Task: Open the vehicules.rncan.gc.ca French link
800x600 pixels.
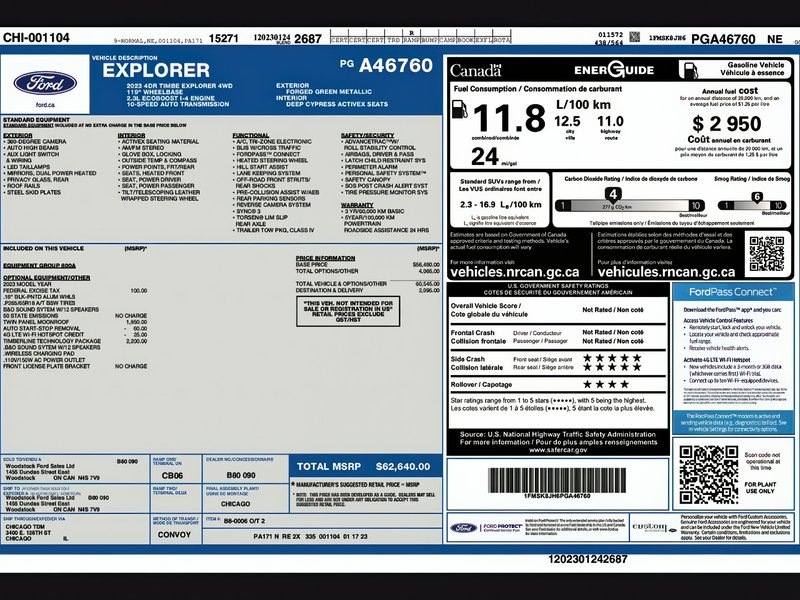Action: tap(666, 272)
